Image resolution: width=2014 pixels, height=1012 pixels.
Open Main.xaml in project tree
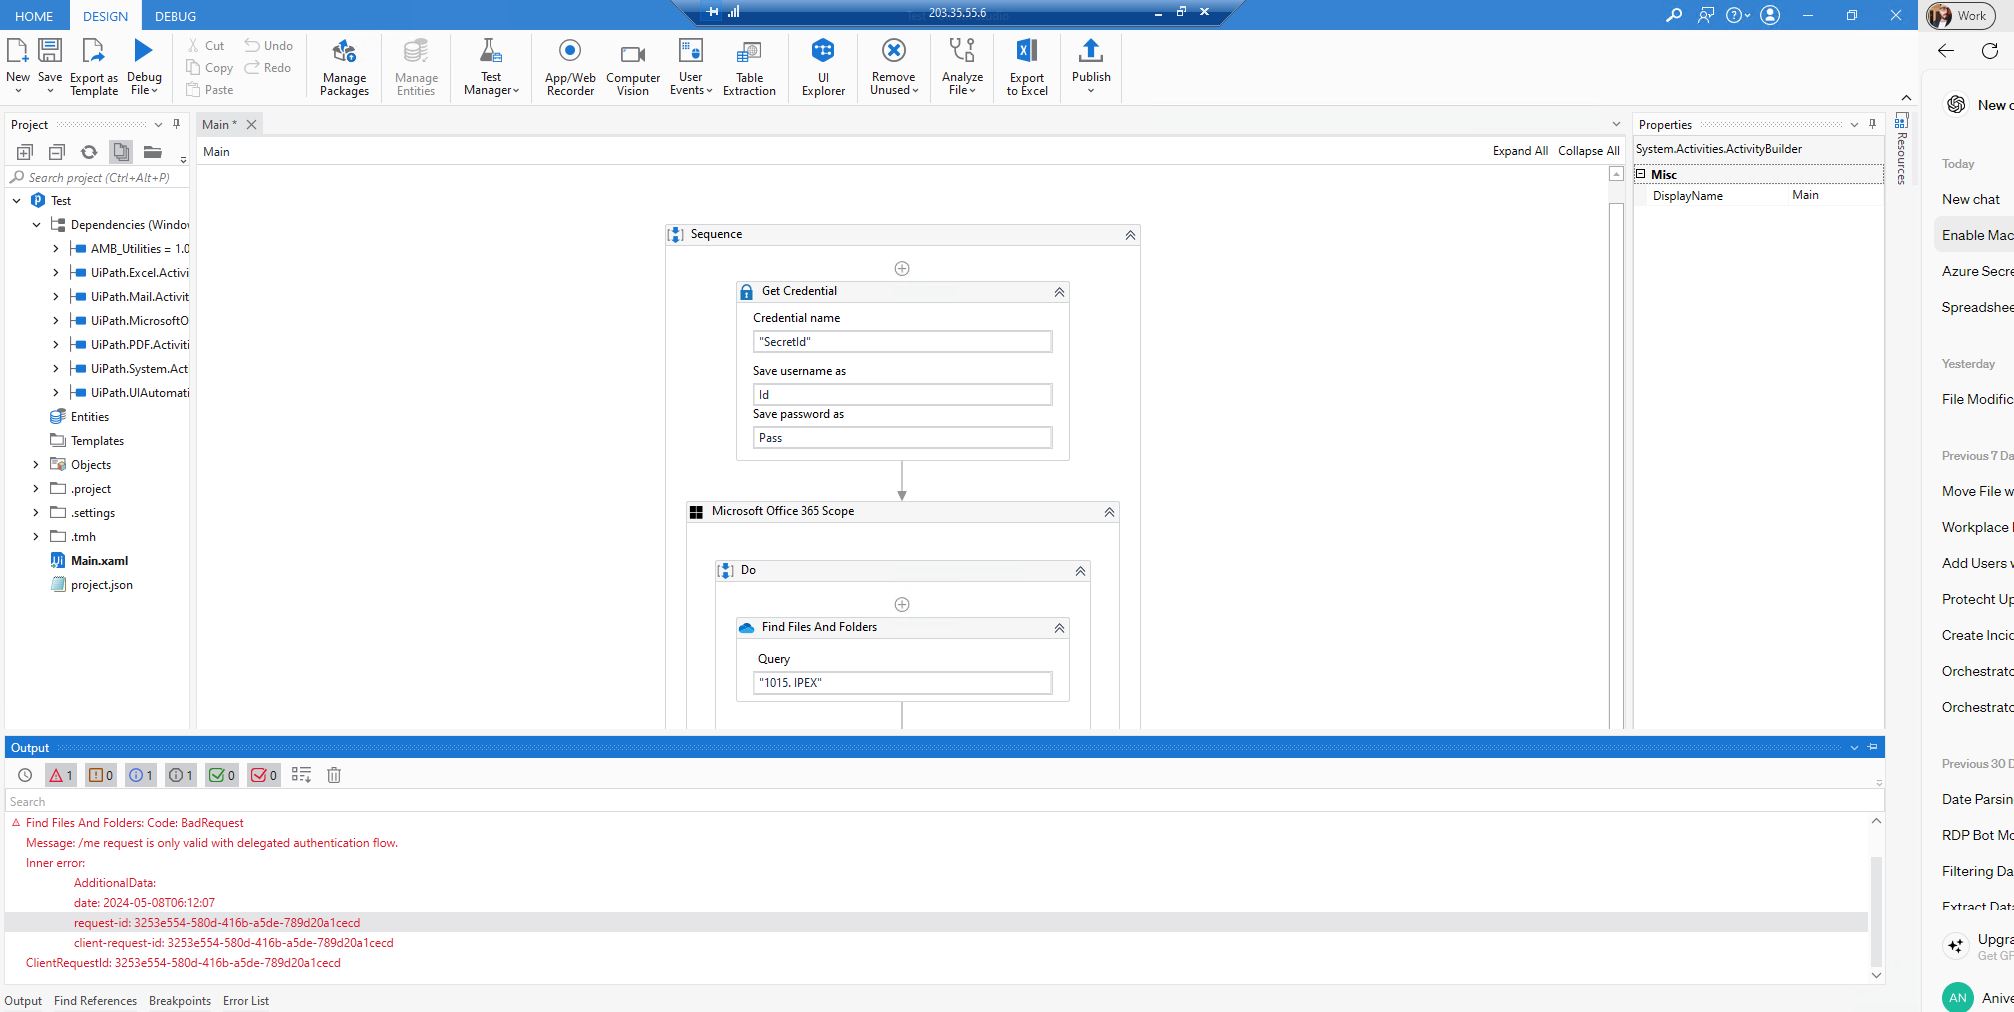tap(99, 561)
